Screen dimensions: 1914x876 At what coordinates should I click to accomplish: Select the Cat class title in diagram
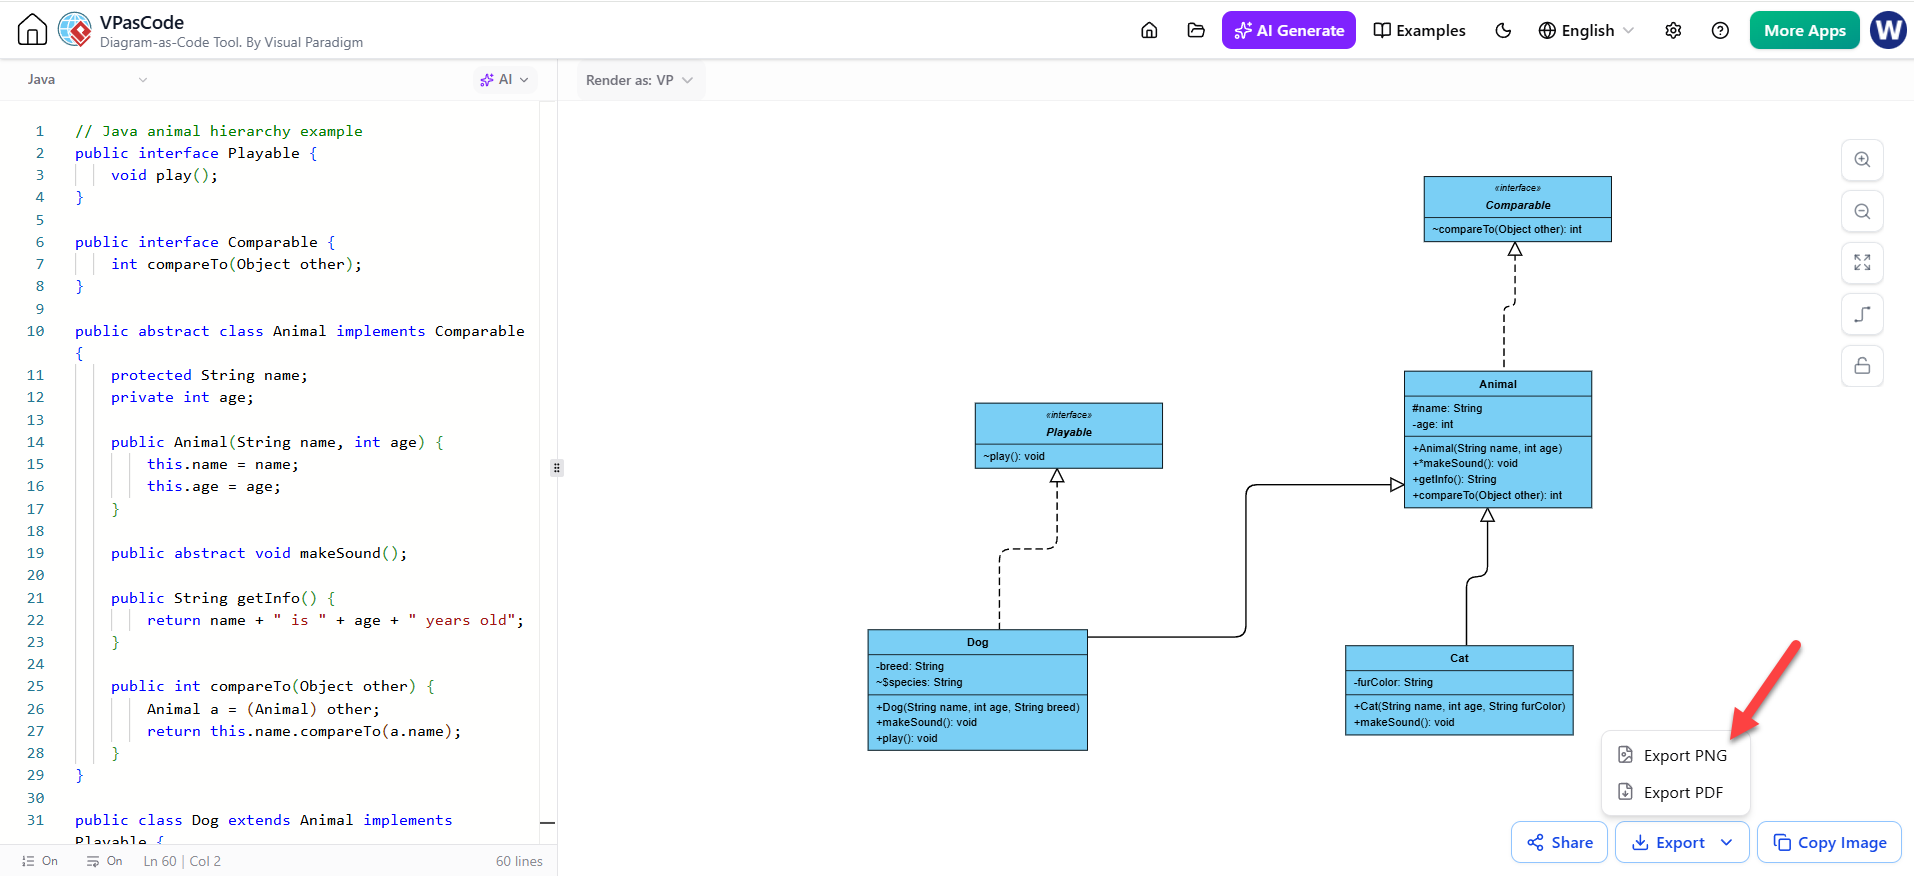pos(1459,658)
